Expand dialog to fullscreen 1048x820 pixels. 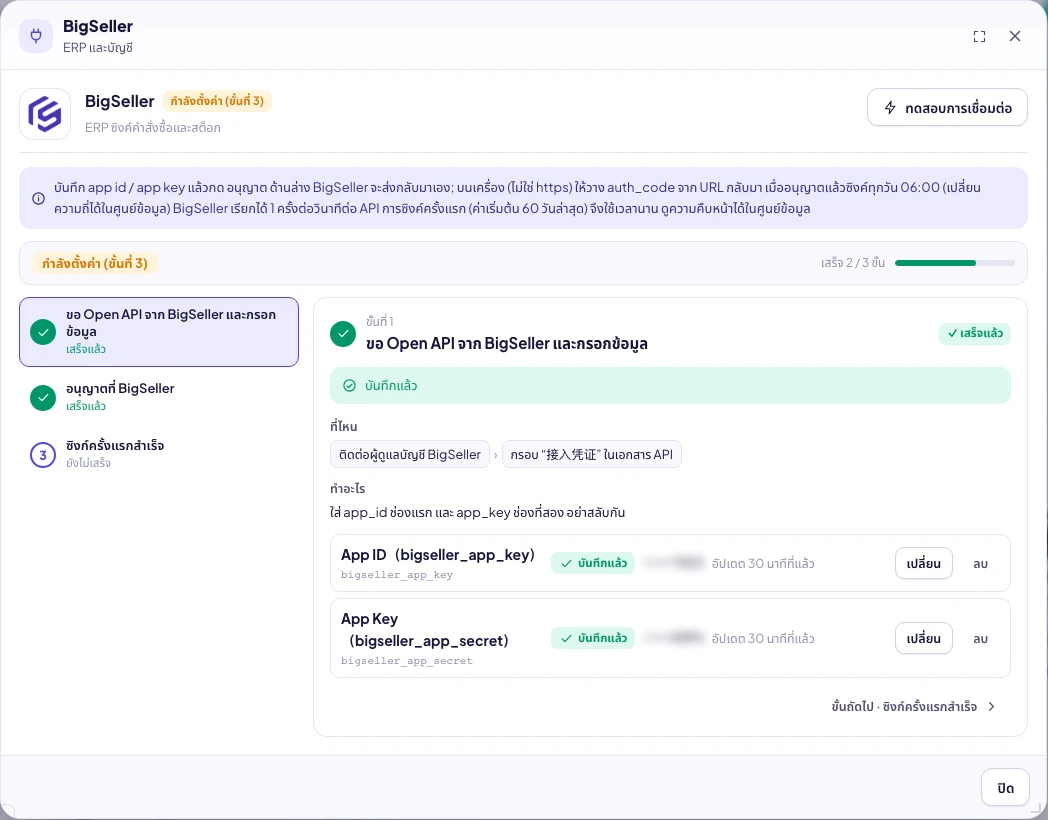[x=979, y=36]
